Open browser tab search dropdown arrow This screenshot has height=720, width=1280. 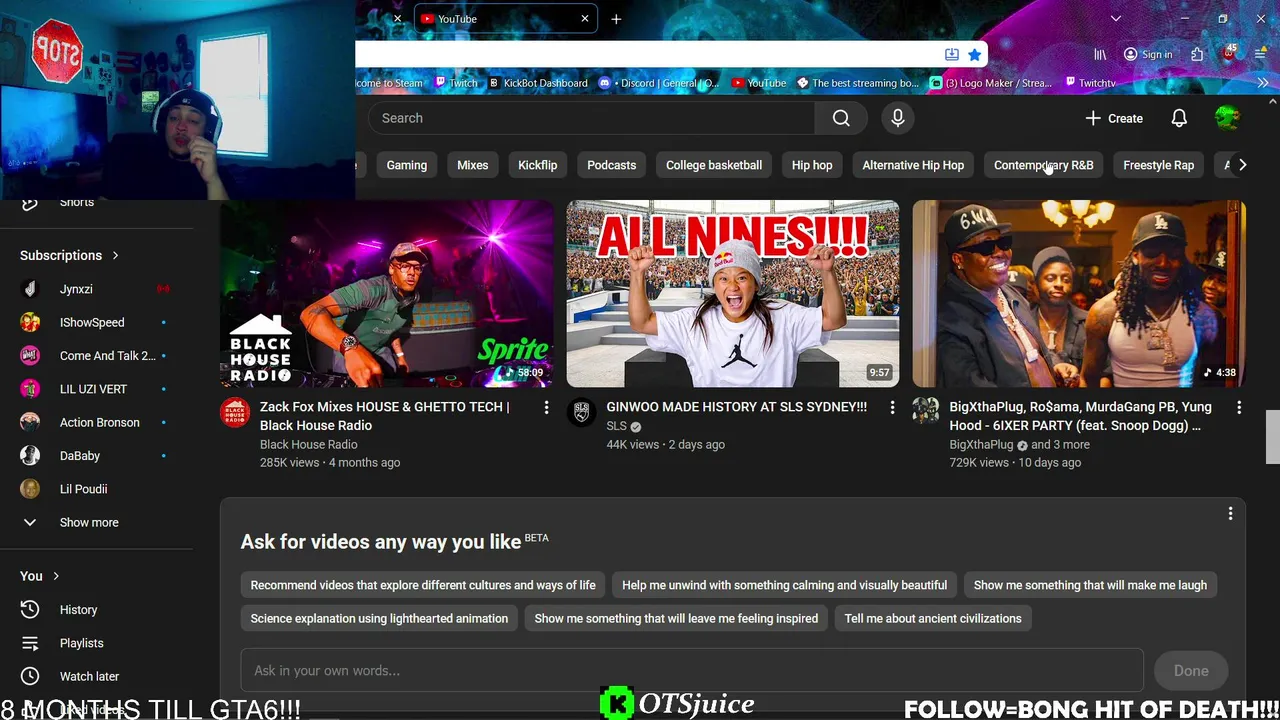(1116, 19)
